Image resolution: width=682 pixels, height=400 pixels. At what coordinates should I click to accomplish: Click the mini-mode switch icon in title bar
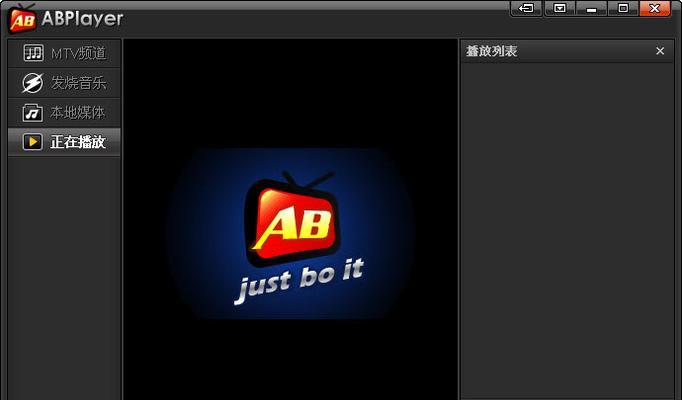pyautogui.click(x=526, y=8)
